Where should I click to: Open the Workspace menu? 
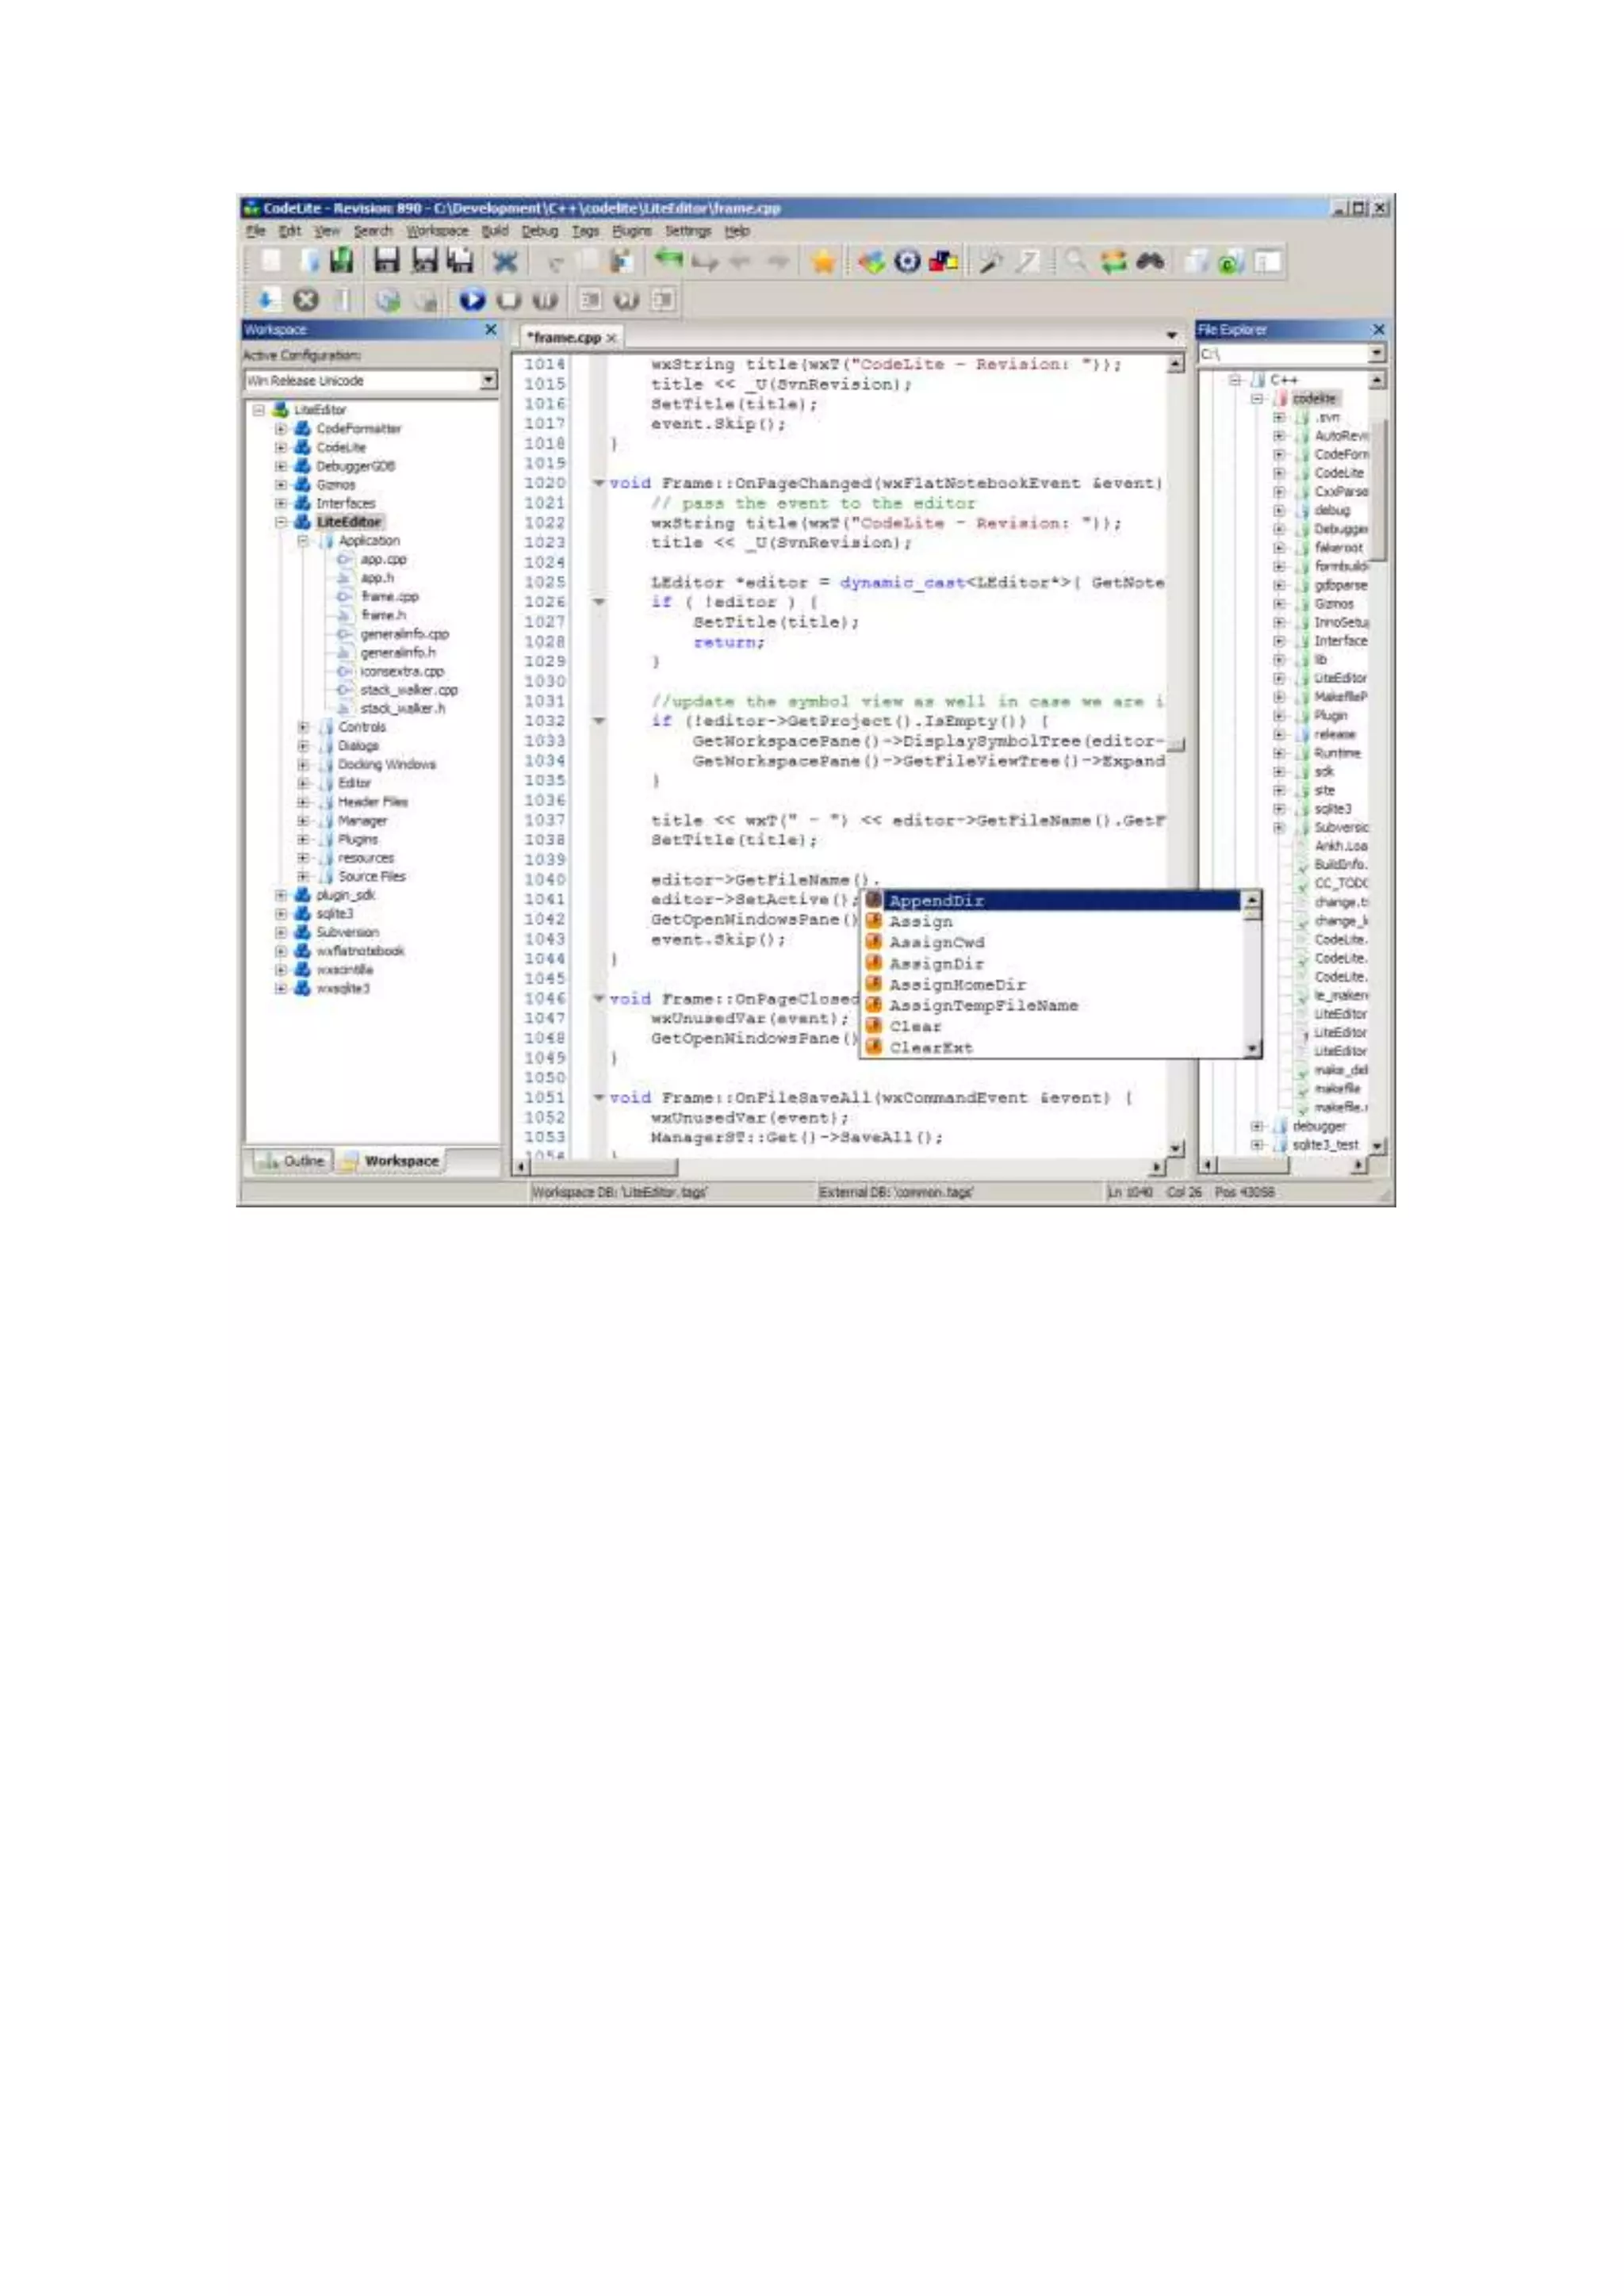(x=437, y=231)
